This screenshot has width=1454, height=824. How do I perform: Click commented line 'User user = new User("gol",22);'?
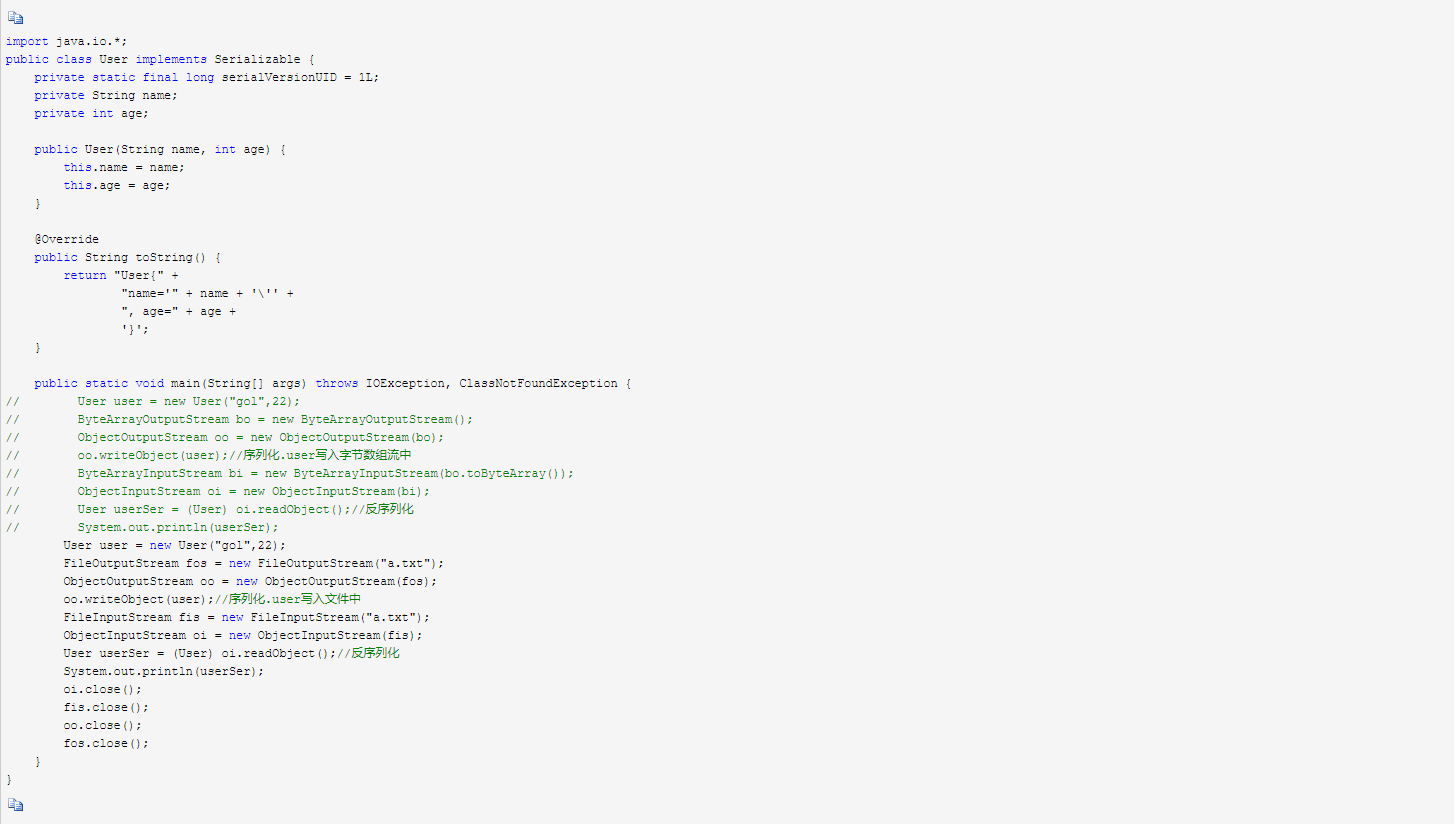pyautogui.click(x=153, y=401)
